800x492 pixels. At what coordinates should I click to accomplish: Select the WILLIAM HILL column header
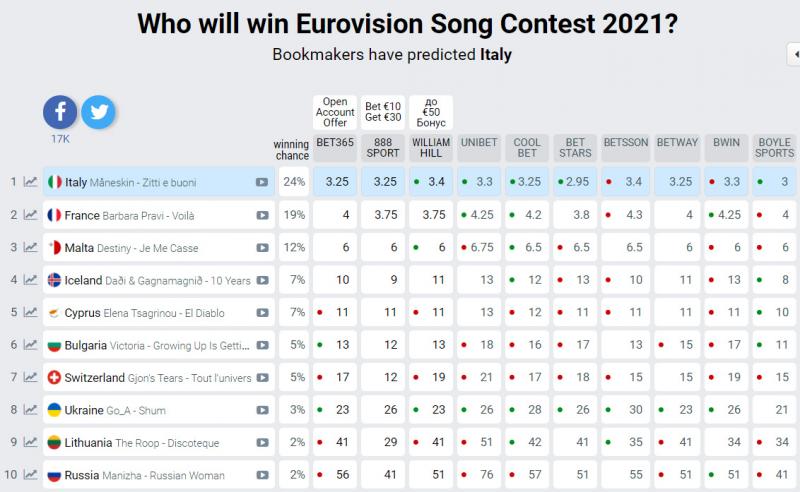point(431,148)
